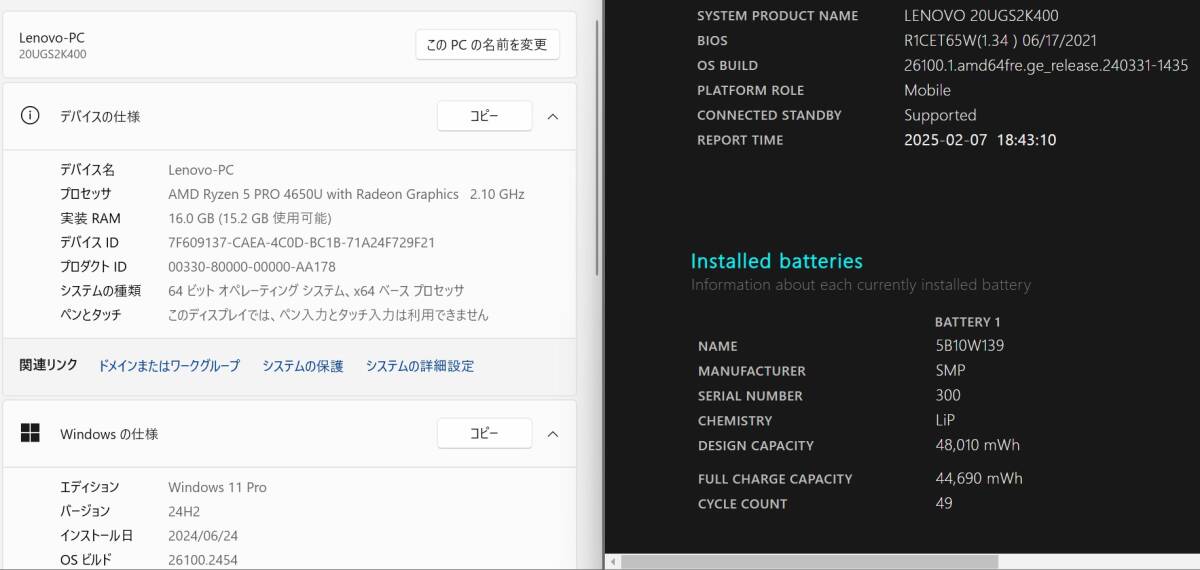1200x570 pixels.
Task: Collapse the Windows の仕様 section chevron
Action: (x=553, y=434)
